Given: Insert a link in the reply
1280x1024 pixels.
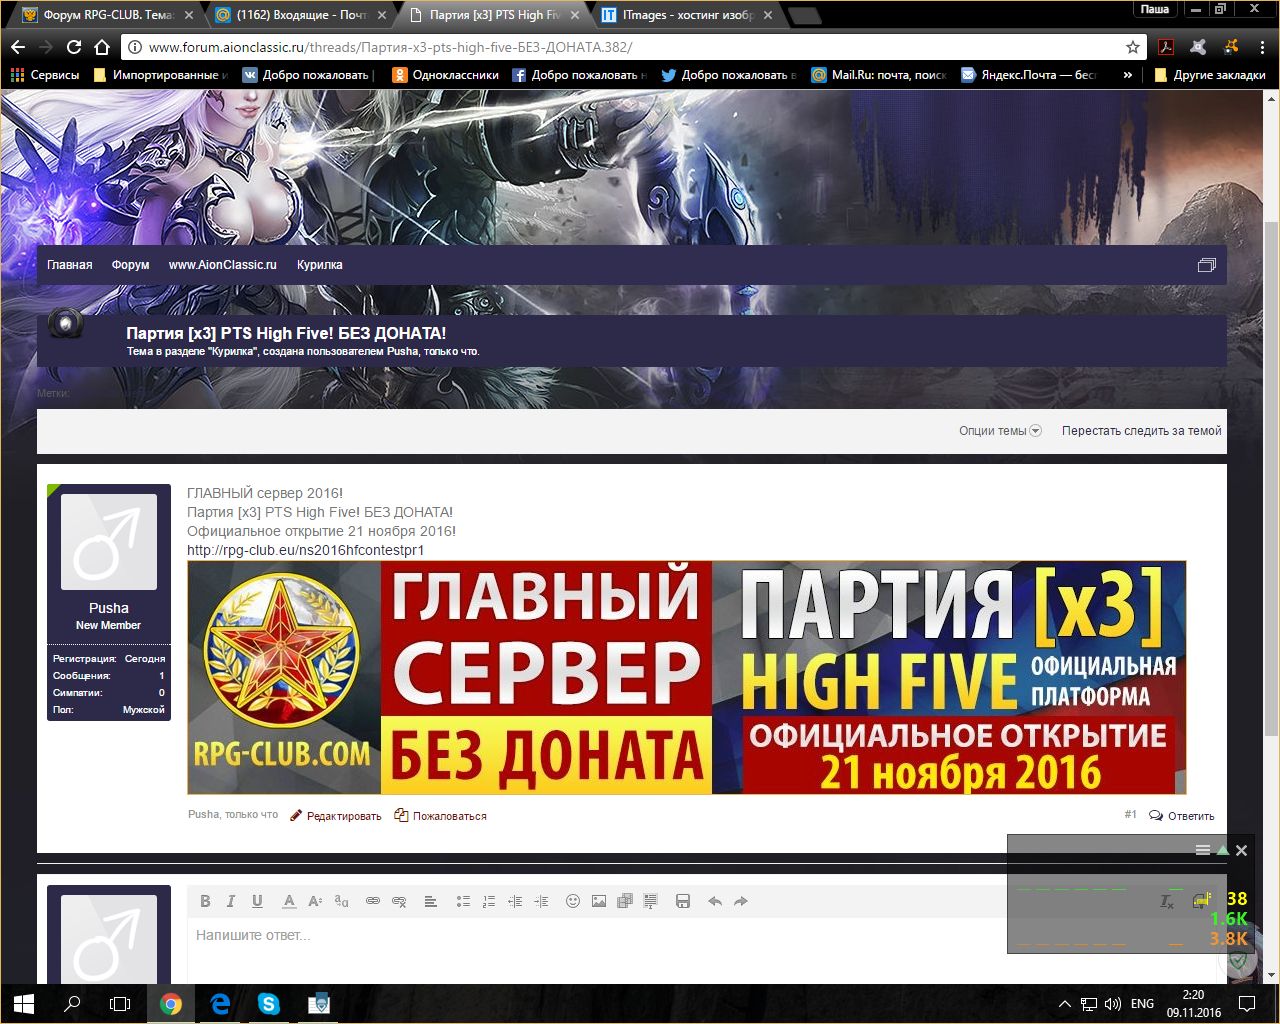Looking at the screenshot, I should [373, 901].
